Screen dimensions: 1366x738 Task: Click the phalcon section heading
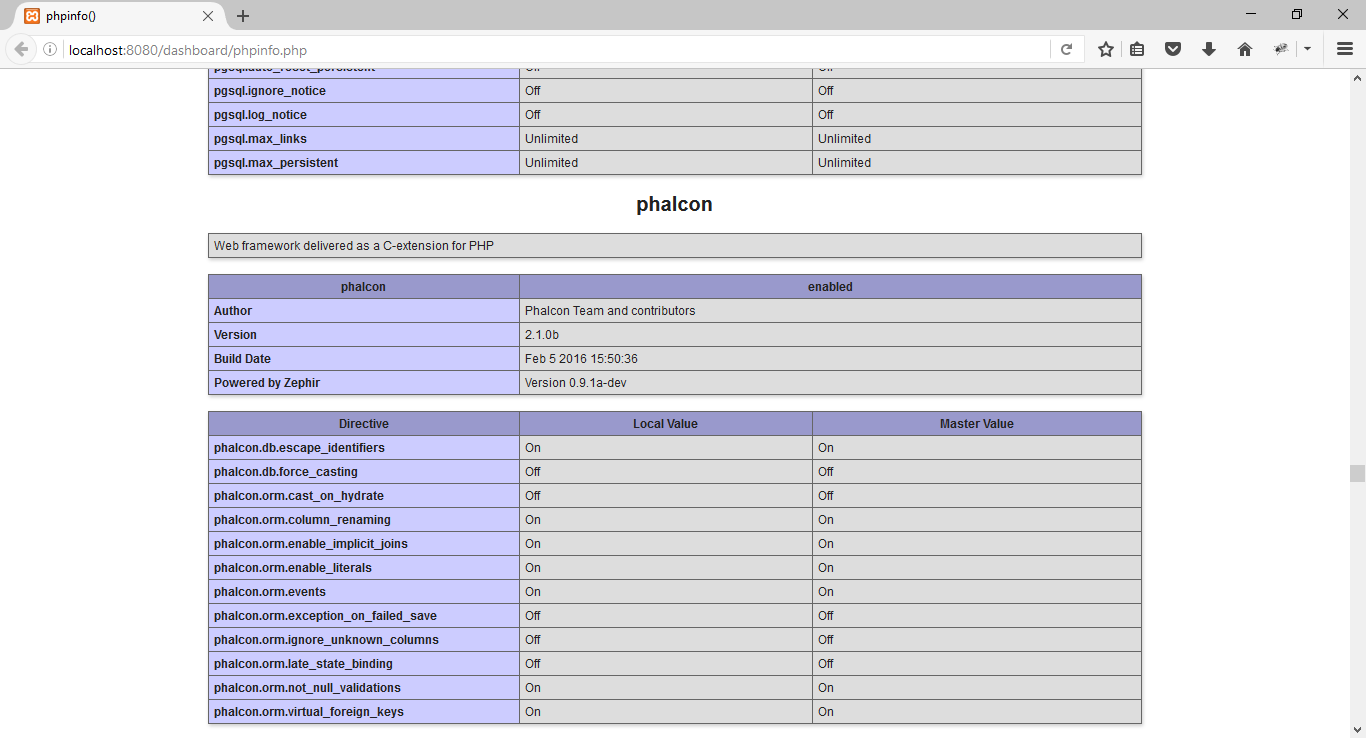(674, 204)
